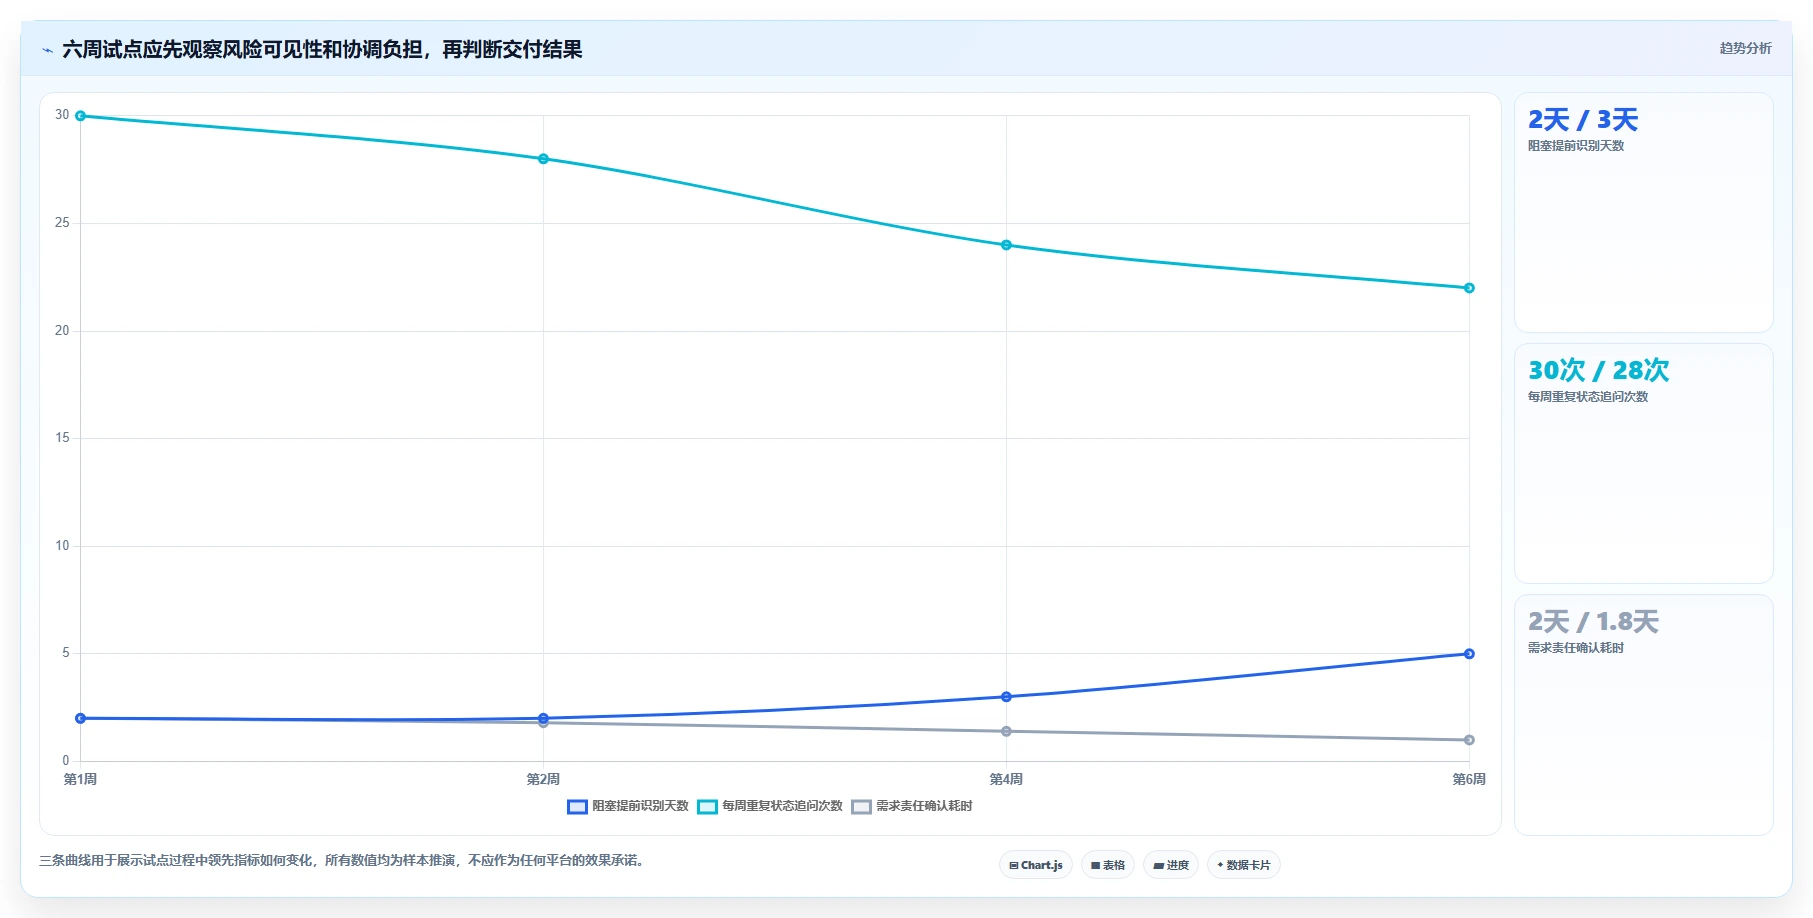Toggle the 每周重复状态追问次数 legend label
The width and height of the screenshot is (1813, 918).
coord(782,806)
